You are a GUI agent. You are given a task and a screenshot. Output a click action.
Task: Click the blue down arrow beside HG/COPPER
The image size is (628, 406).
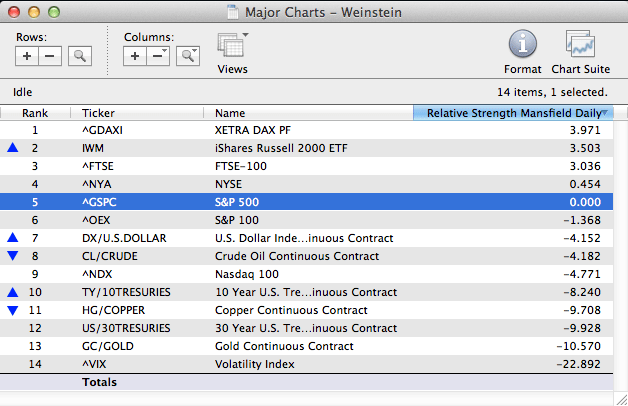[x=12, y=310]
